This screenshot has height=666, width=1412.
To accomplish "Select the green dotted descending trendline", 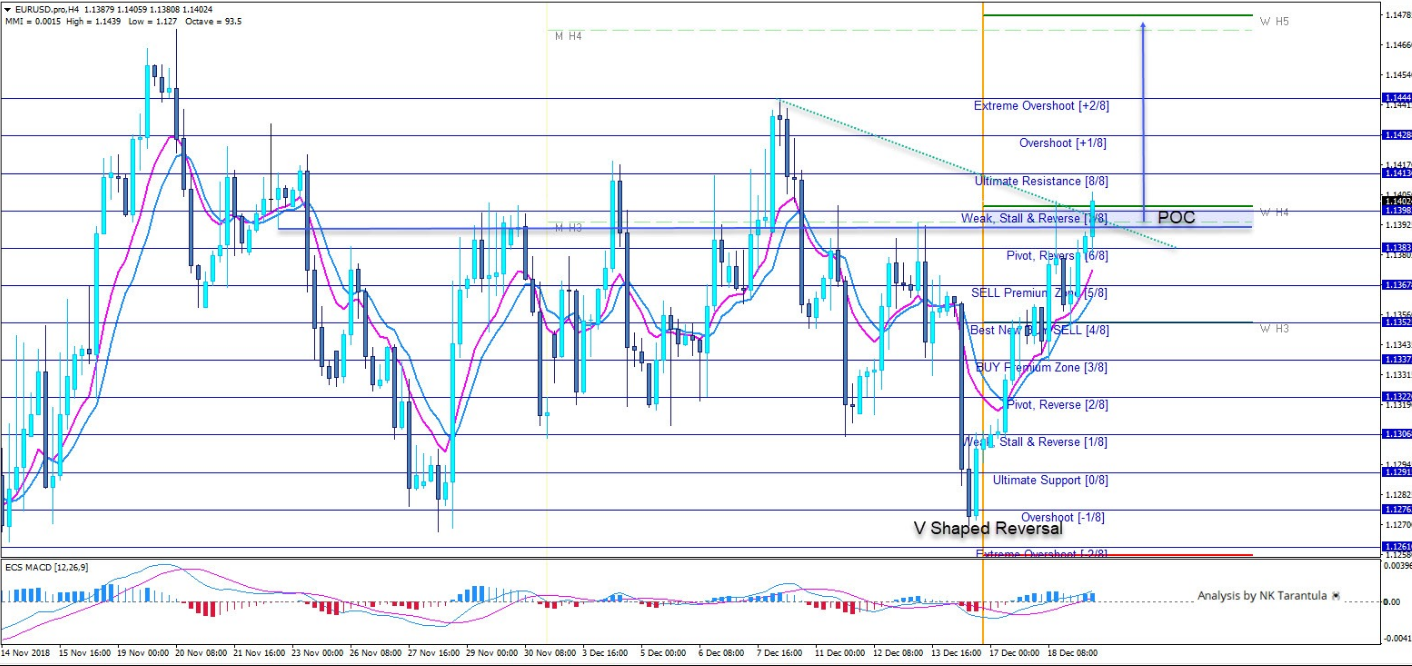I will [978, 174].
